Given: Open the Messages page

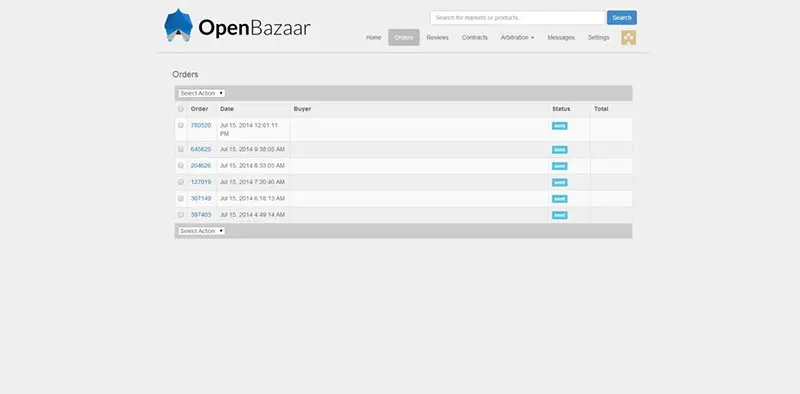Looking at the screenshot, I should [x=561, y=38].
